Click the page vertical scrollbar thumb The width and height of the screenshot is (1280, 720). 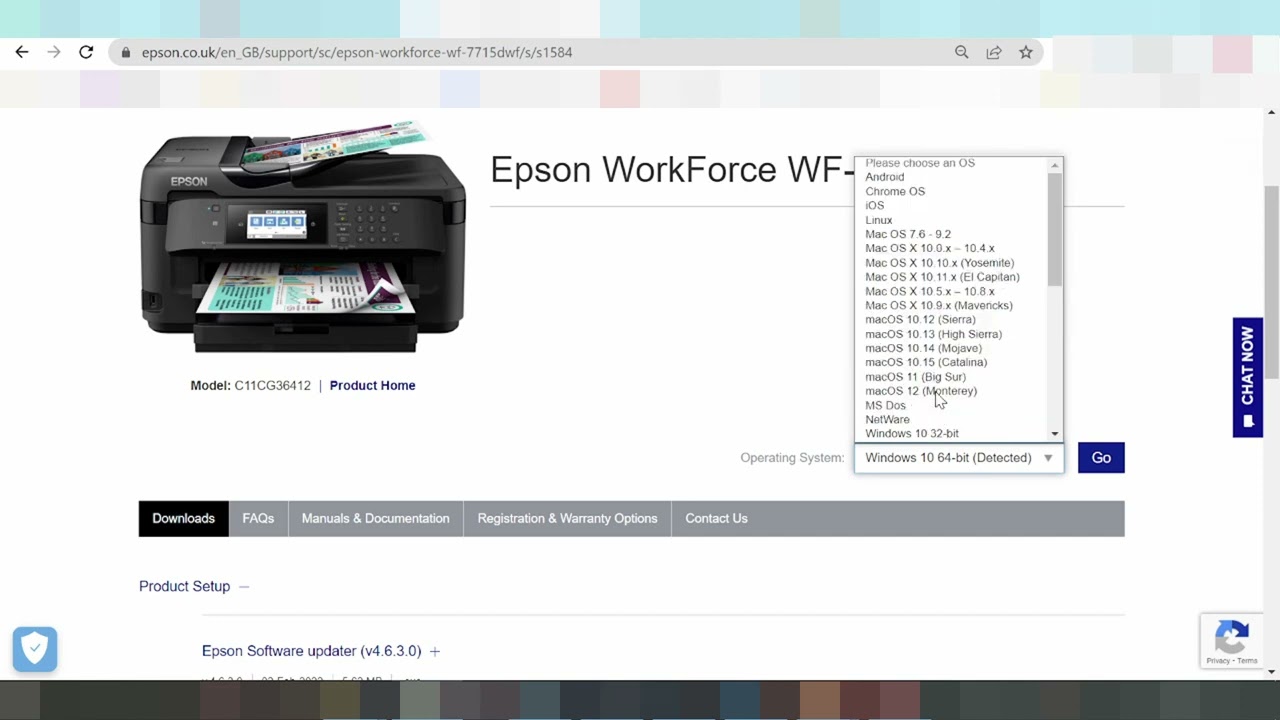(x=1271, y=282)
